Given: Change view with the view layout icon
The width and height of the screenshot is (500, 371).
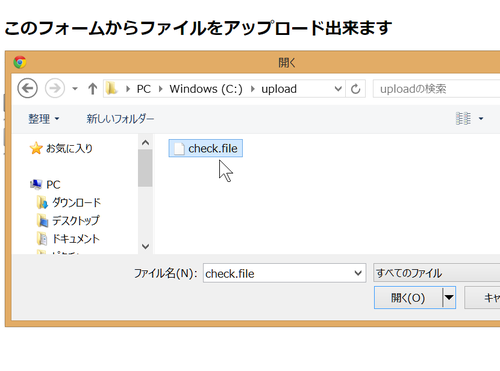Looking at the screenshot, I should 463,118.
